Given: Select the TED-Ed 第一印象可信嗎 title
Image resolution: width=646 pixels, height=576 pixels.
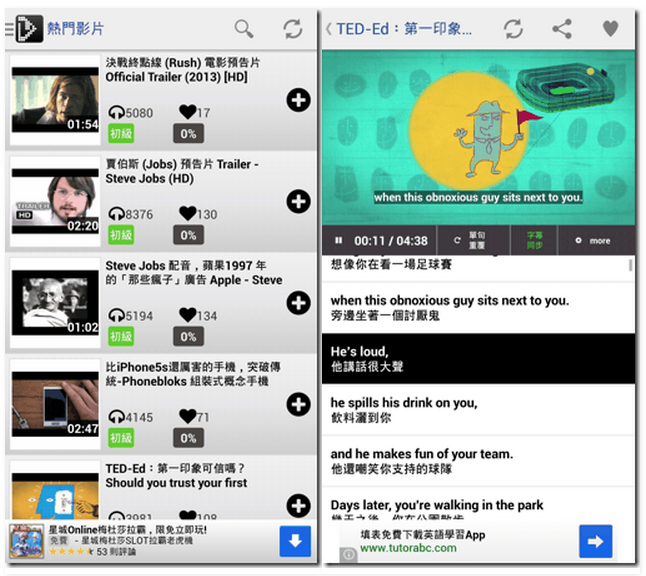Looking at the screenshot, I should point(176,475).
